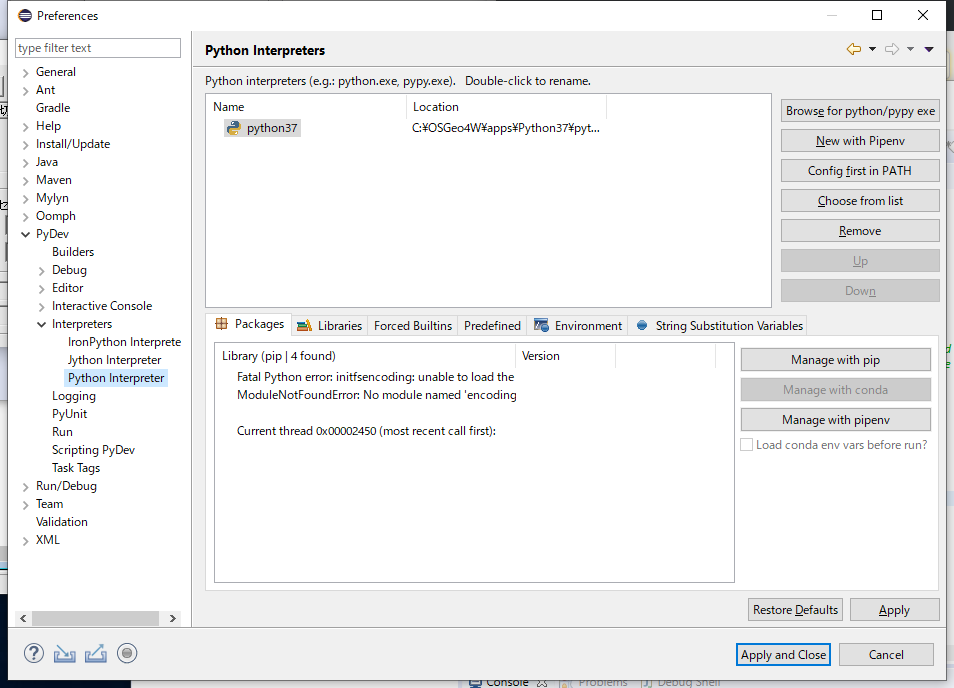Select Jython Interpreter in the tree
The height and width of the screenshot is (688, 954).
pos(114,360)
